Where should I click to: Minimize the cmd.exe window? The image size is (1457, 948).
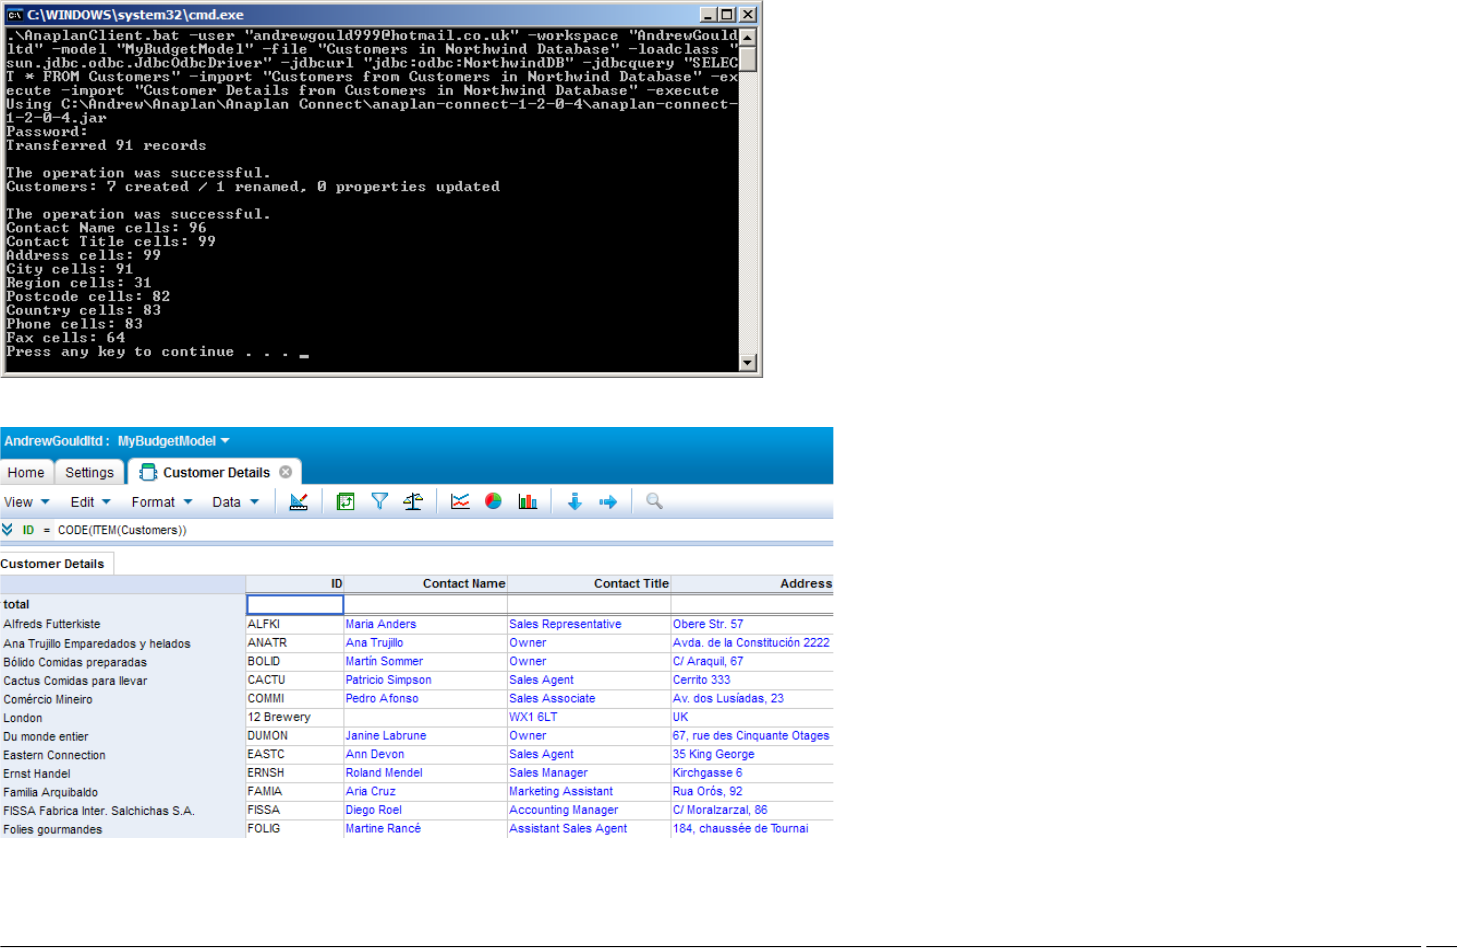[709, 15]
